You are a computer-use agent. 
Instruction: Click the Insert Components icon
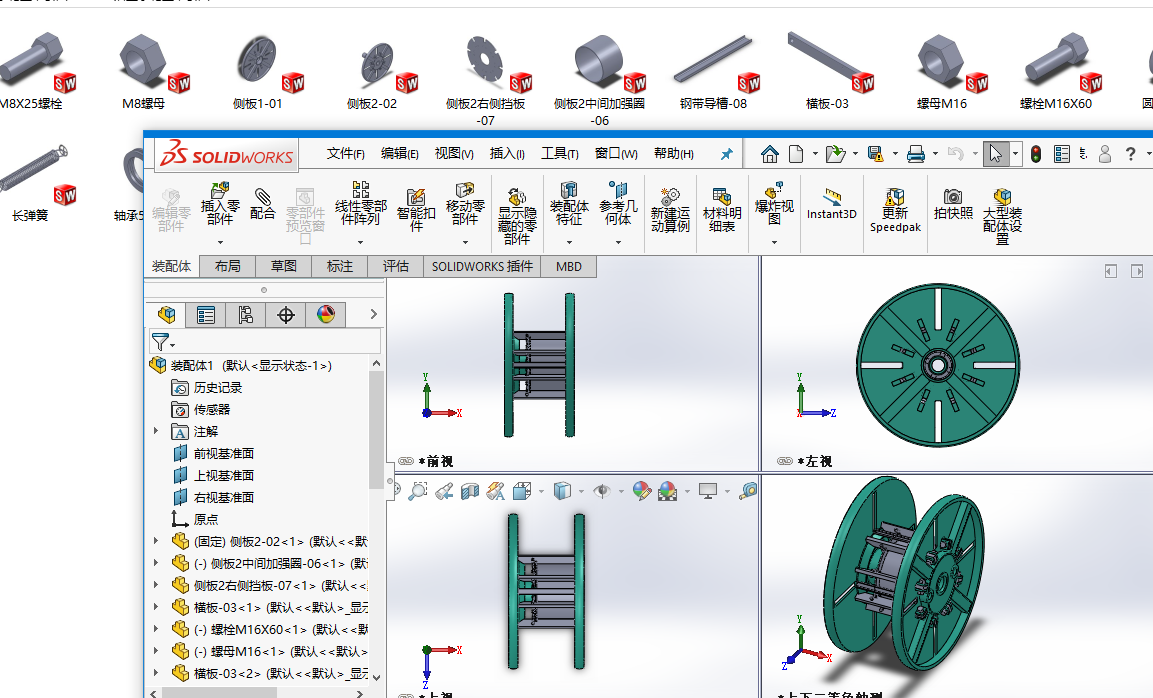pos(219,191)
